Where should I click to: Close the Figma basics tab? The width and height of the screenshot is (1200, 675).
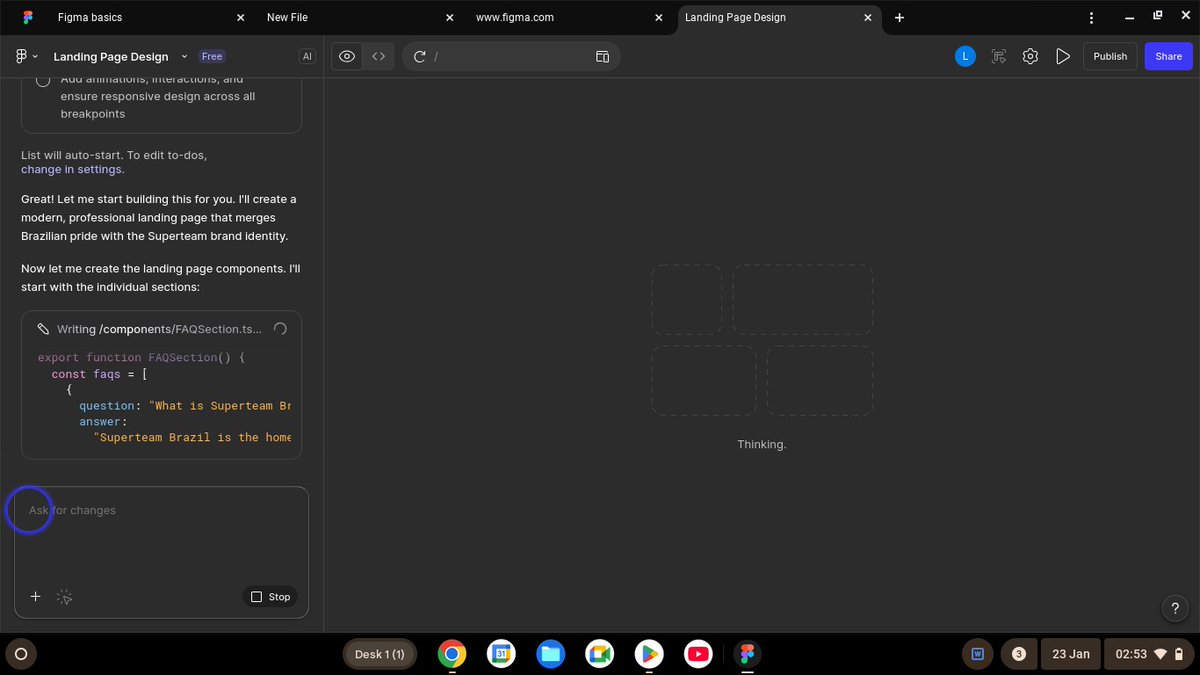[240, 18]
